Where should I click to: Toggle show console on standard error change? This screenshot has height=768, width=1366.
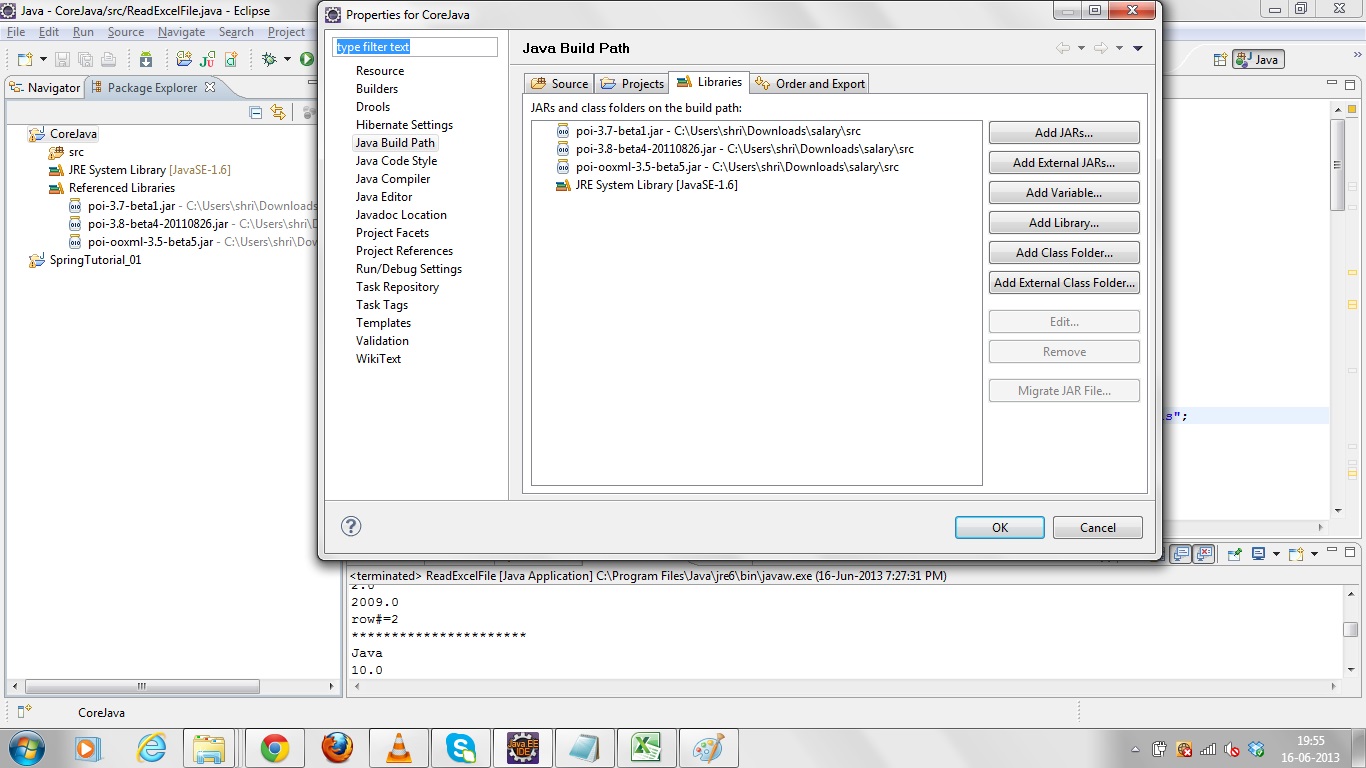[x=1204, y=553]
